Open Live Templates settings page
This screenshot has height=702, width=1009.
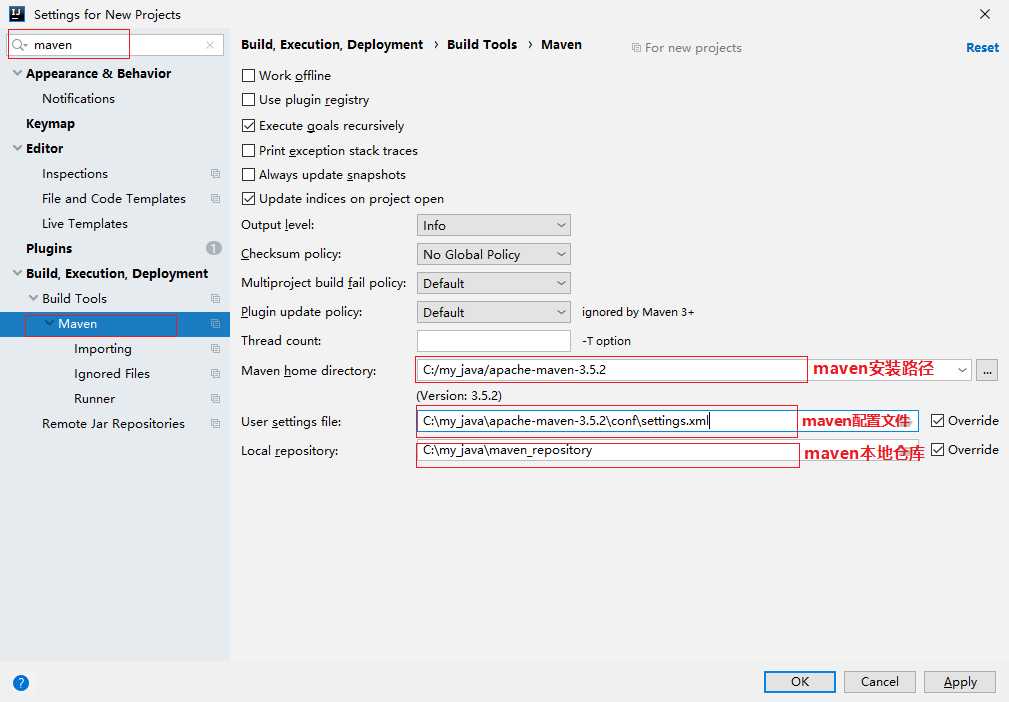click(x=85, y=224)
